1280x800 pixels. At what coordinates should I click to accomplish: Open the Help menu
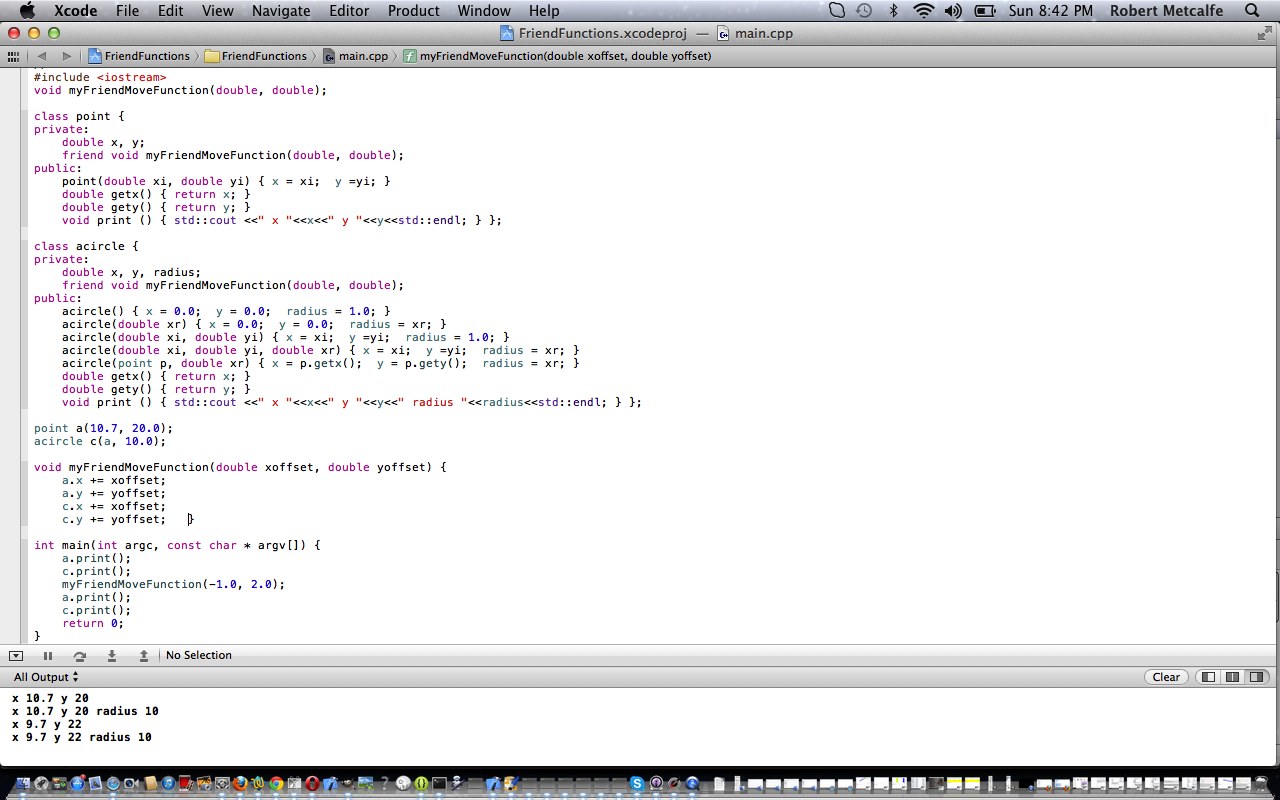[x=544, y=11]
